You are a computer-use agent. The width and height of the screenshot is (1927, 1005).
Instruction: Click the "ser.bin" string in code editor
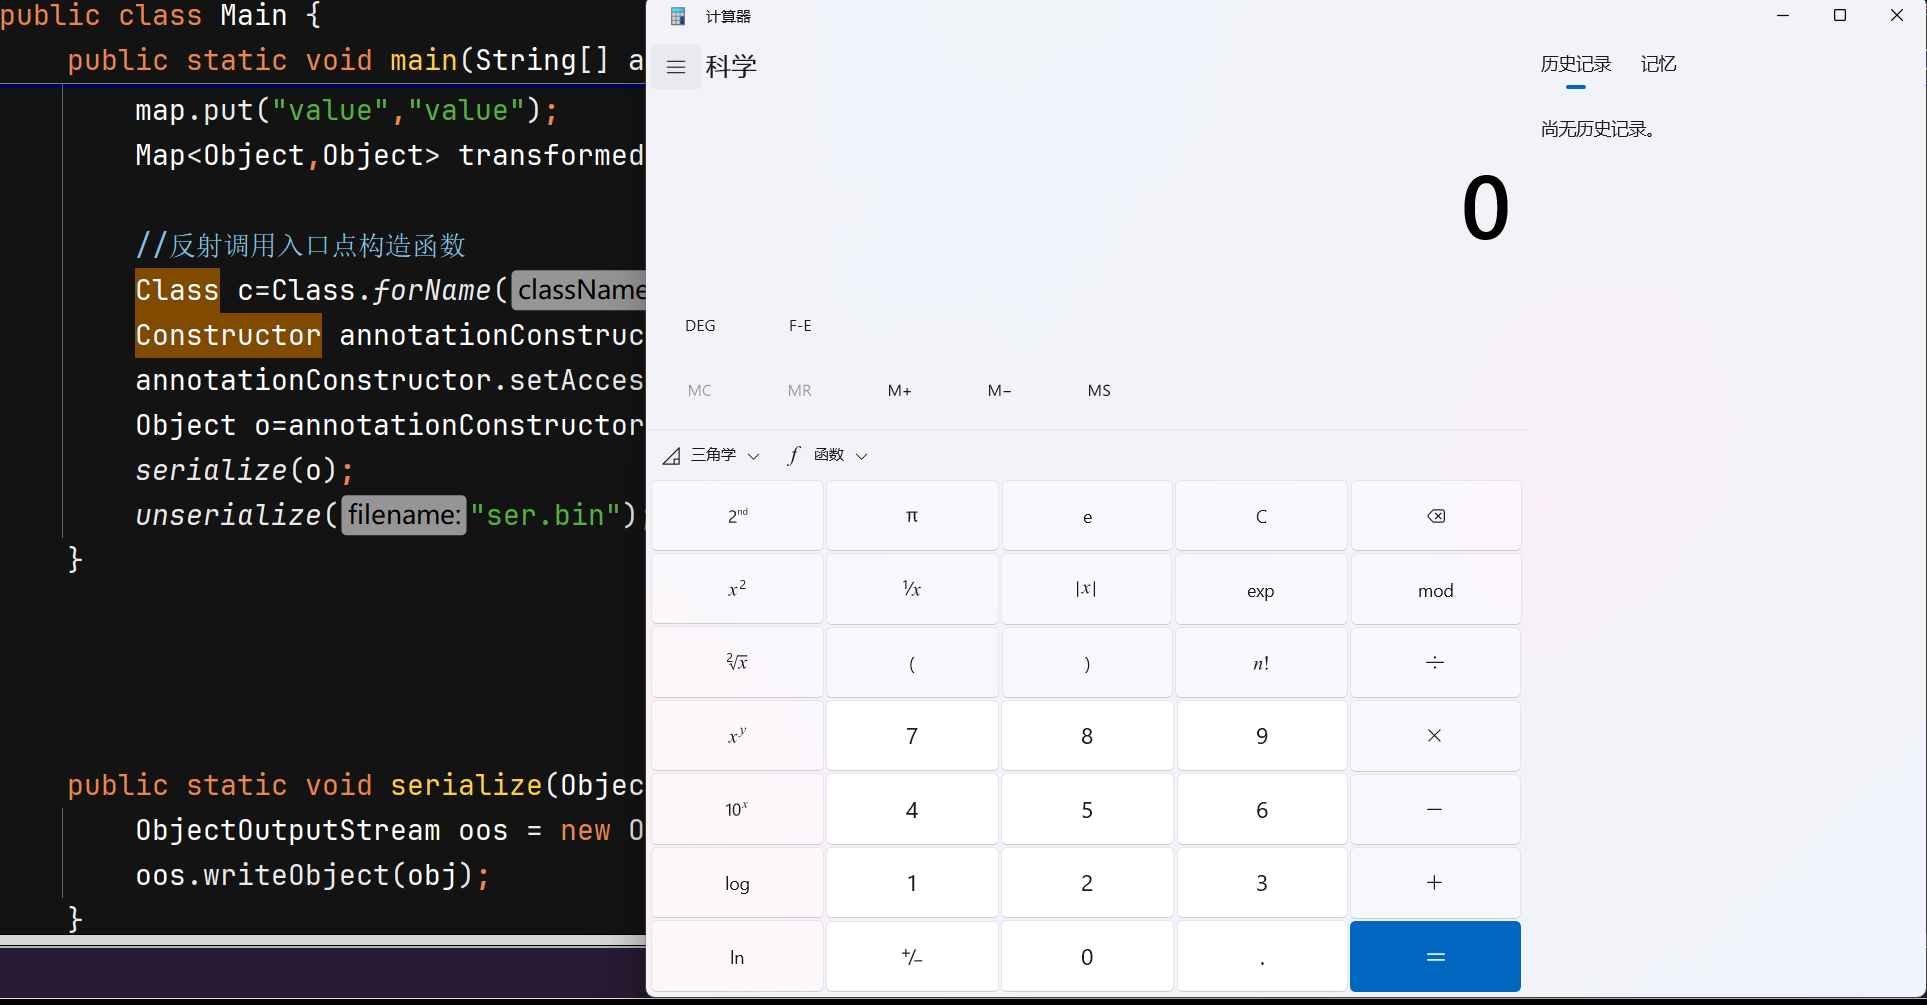545,515
